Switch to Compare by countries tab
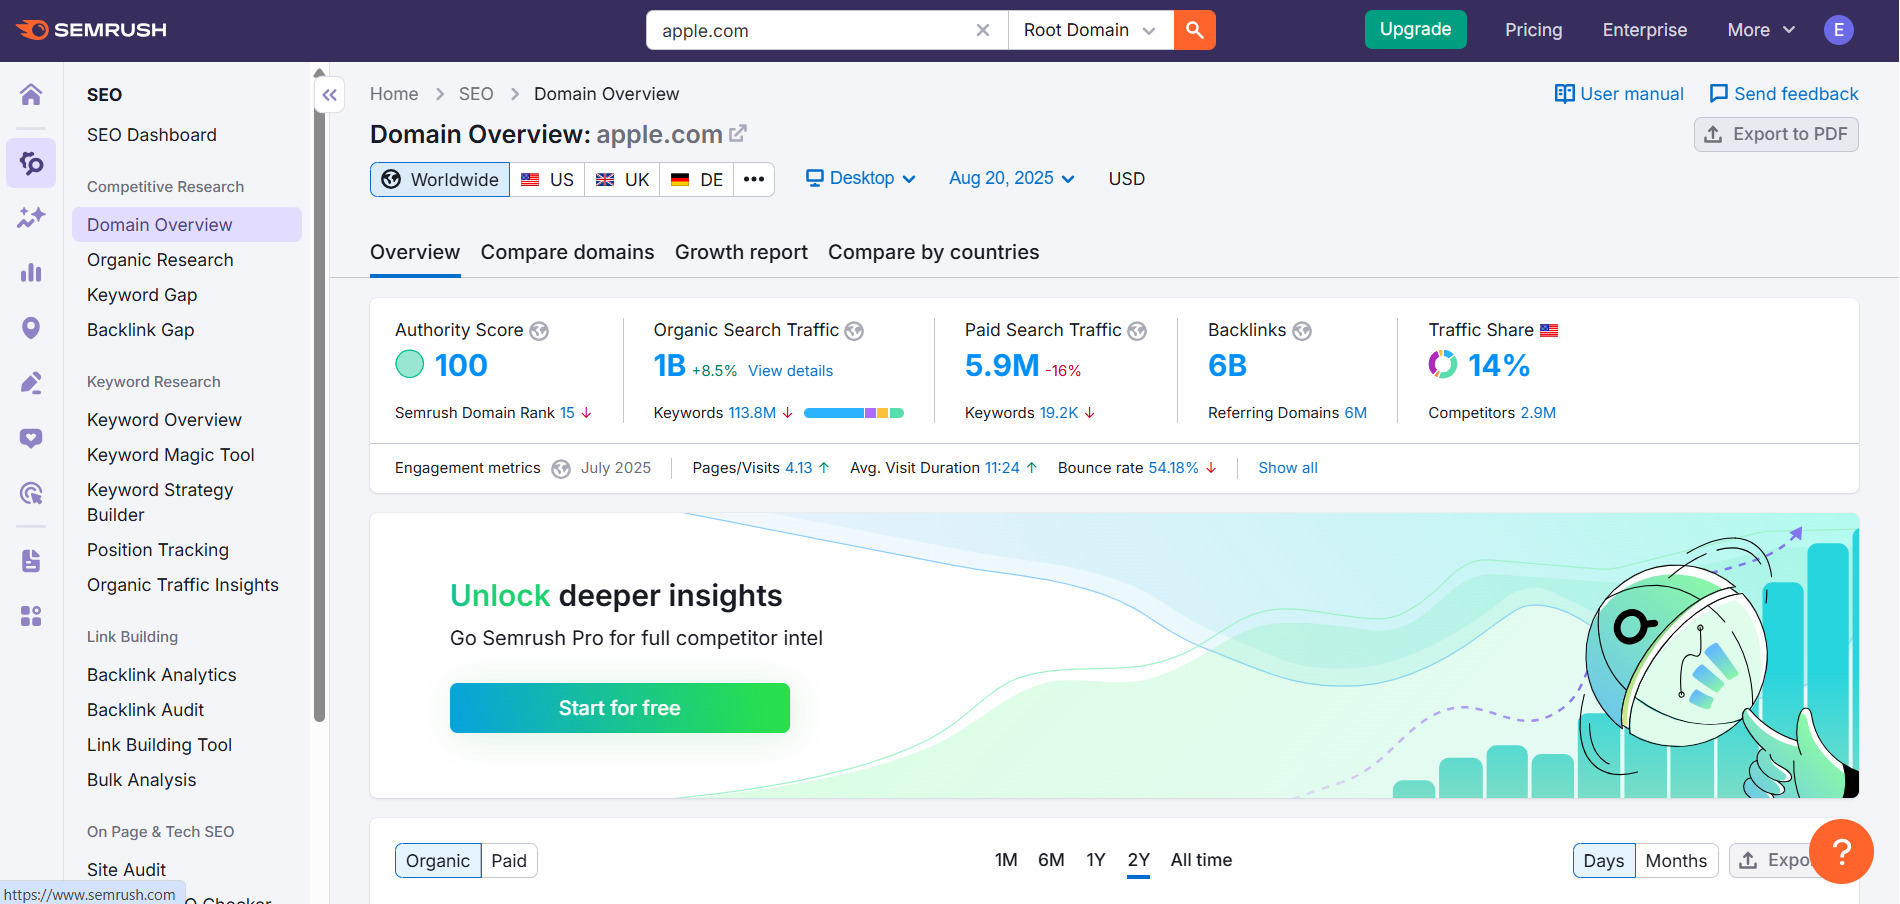The image size is (1900, 904). (933, 253)
